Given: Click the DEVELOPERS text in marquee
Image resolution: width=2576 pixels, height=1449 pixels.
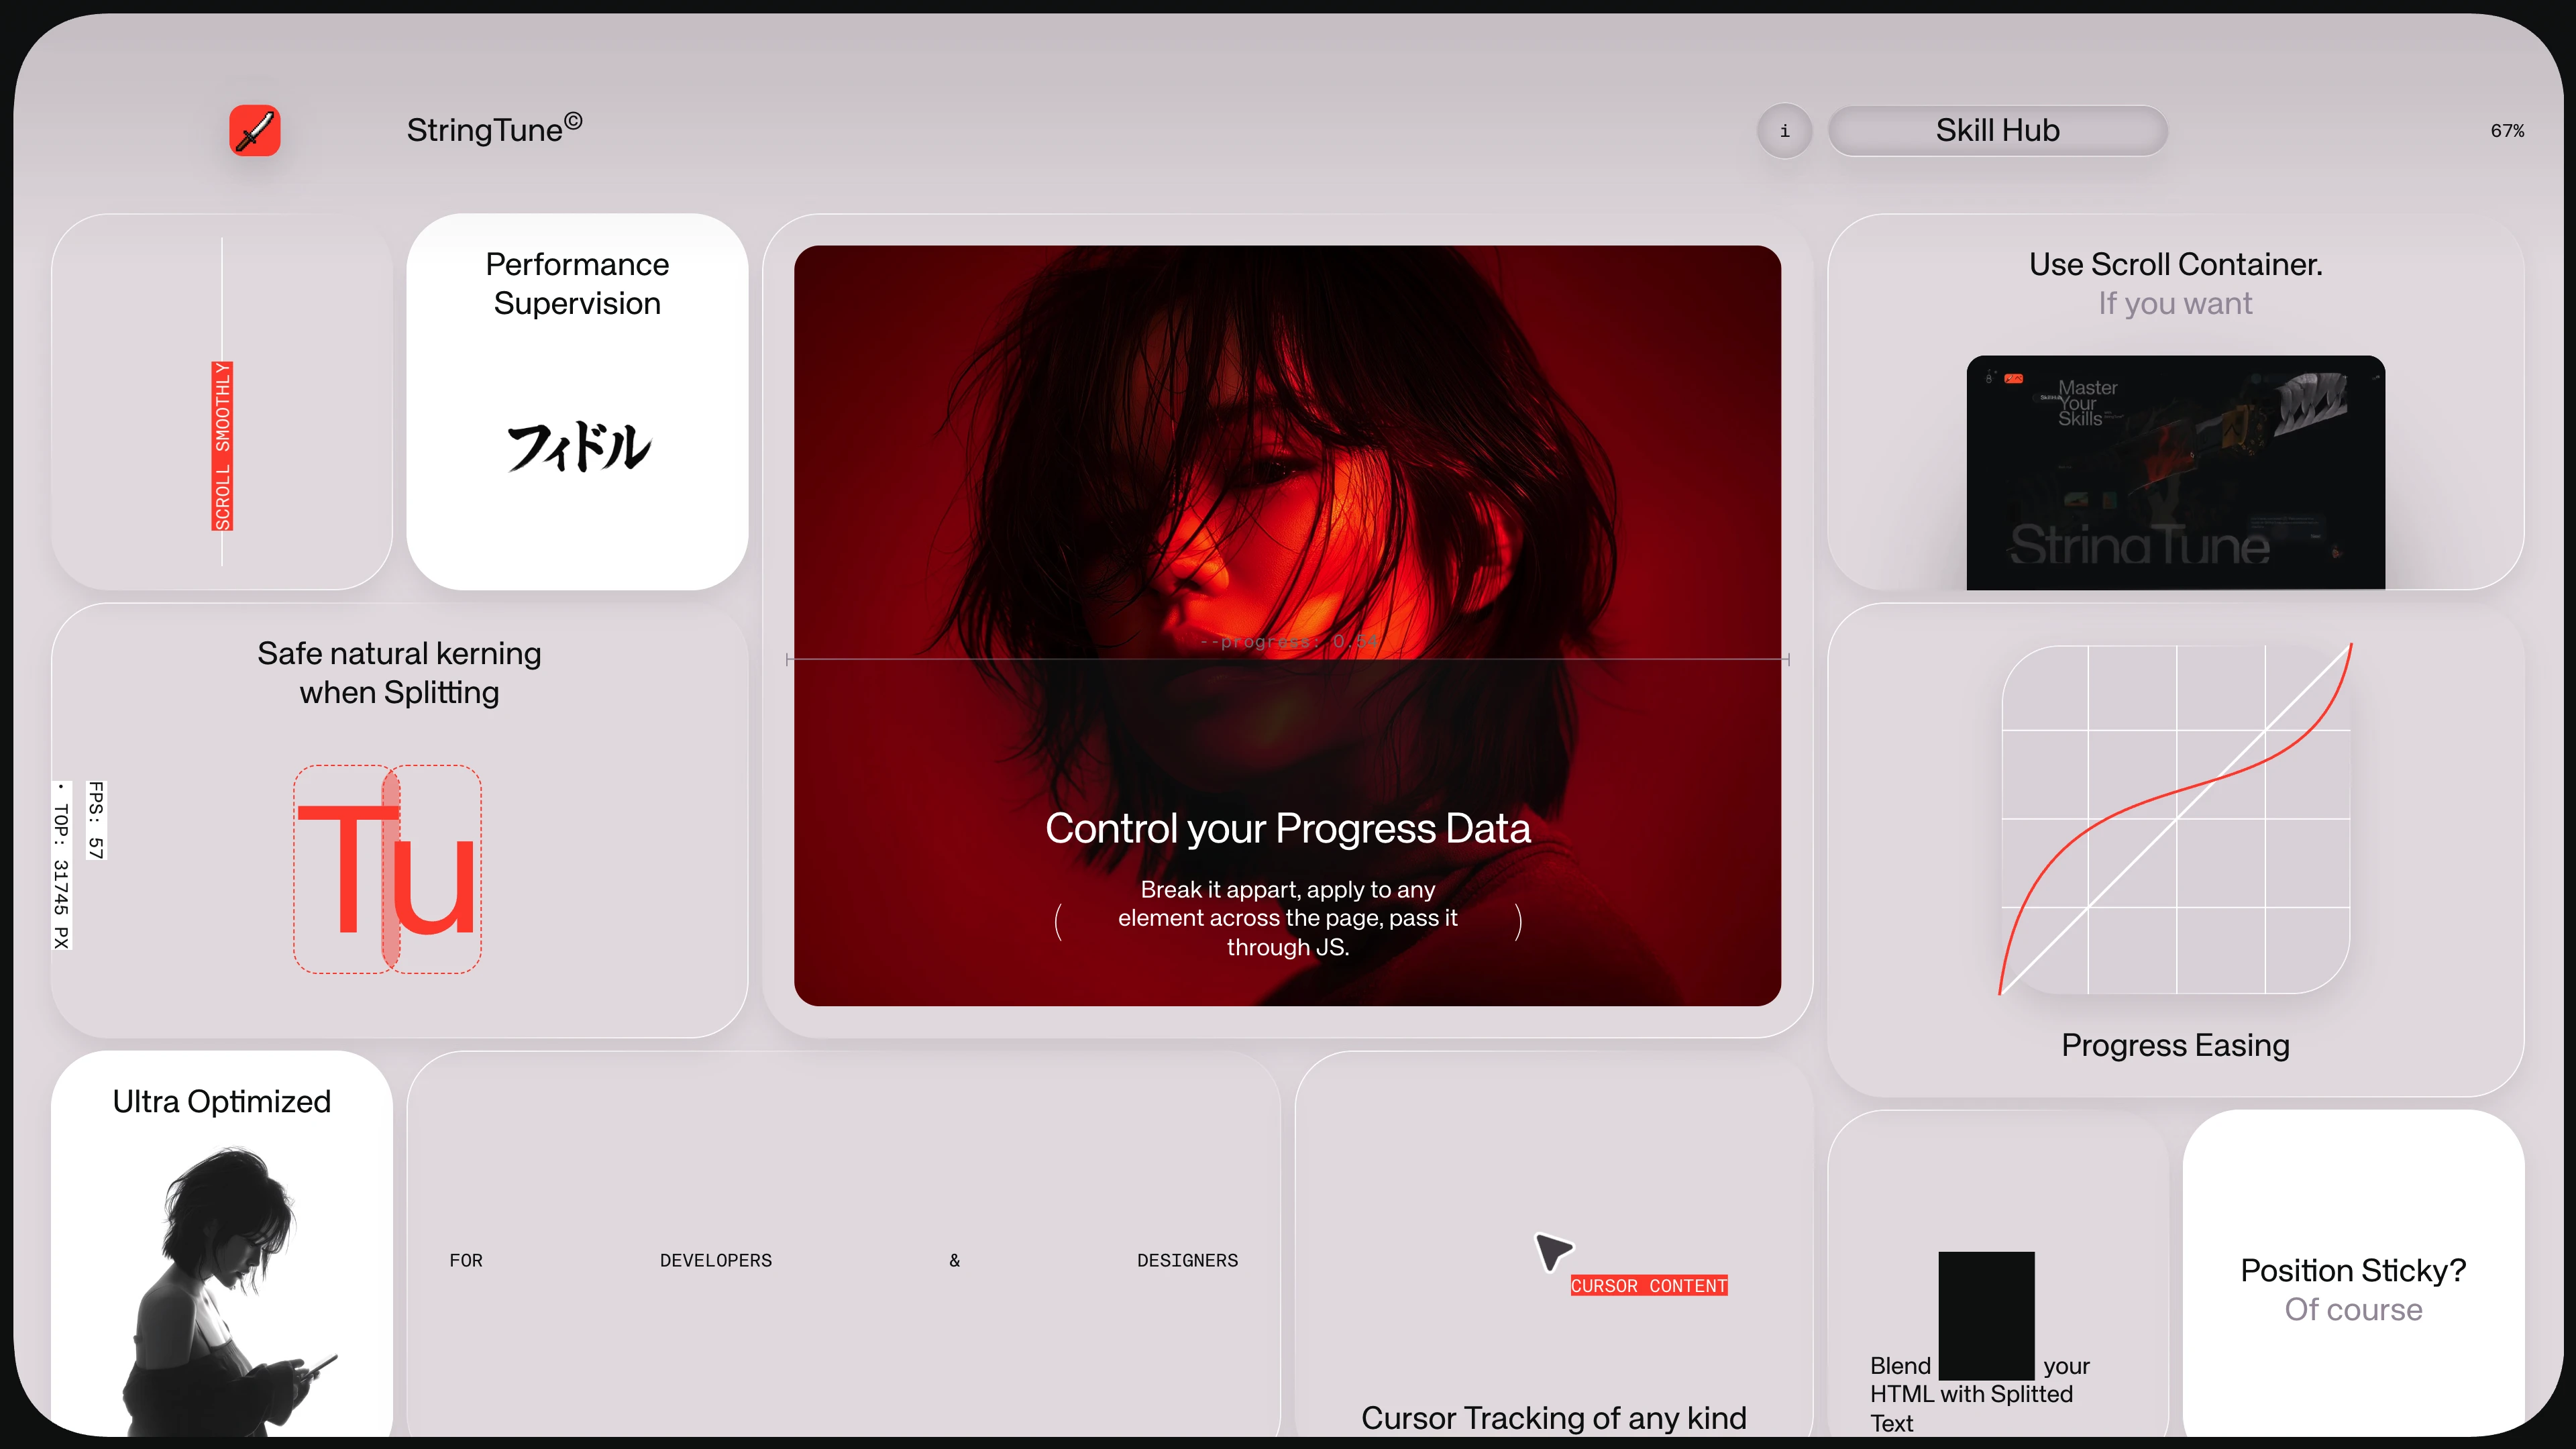Looking at the screenshot, I should point(715,1261).
